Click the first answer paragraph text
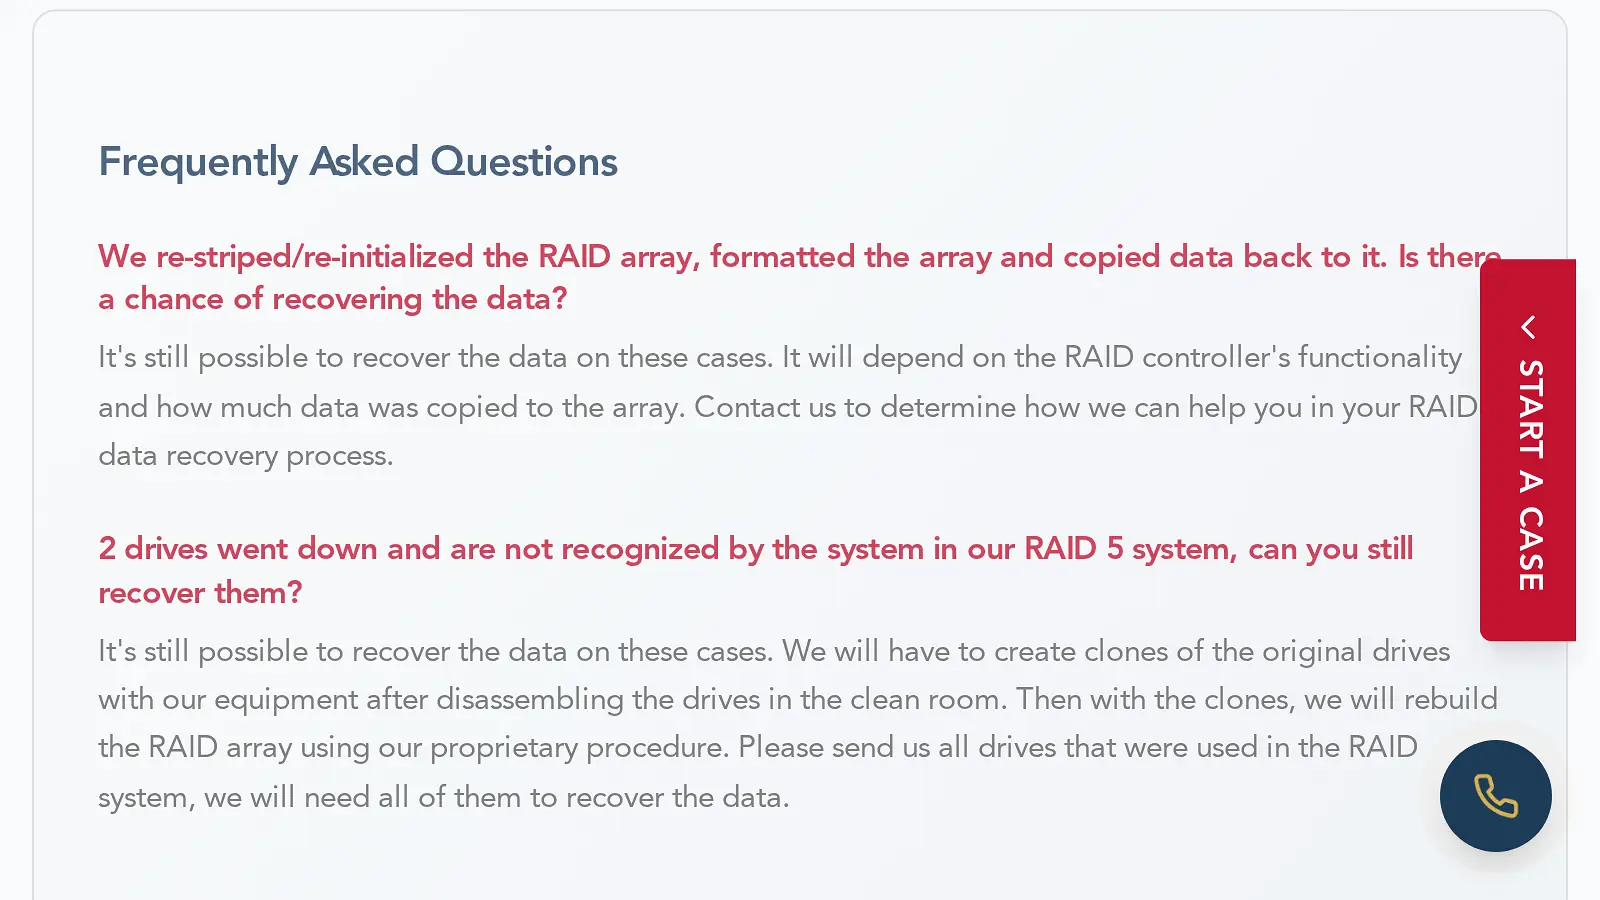1600x900 pixels. coord(700,406)
